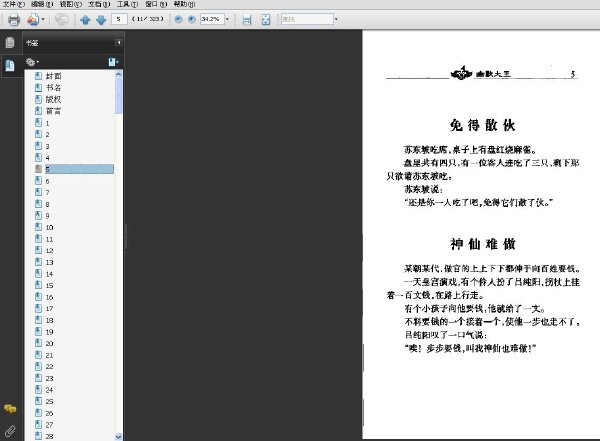Screen dimensions: 600x441
Task: Select the 前言 bookmark
Action: (53, 111)
